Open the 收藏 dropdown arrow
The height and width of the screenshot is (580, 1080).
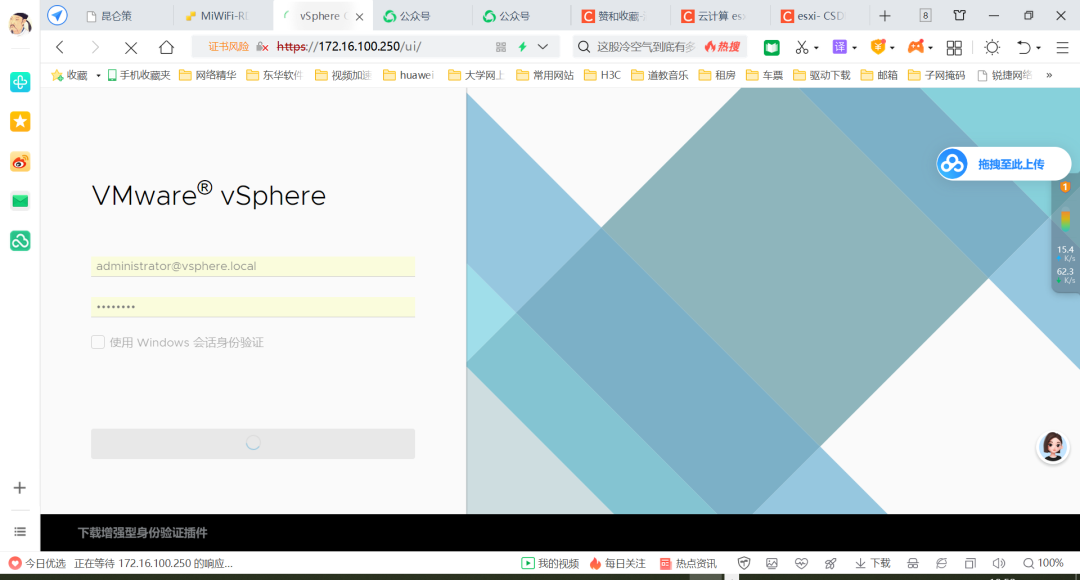pyautogui.click(x=98, y=75)
